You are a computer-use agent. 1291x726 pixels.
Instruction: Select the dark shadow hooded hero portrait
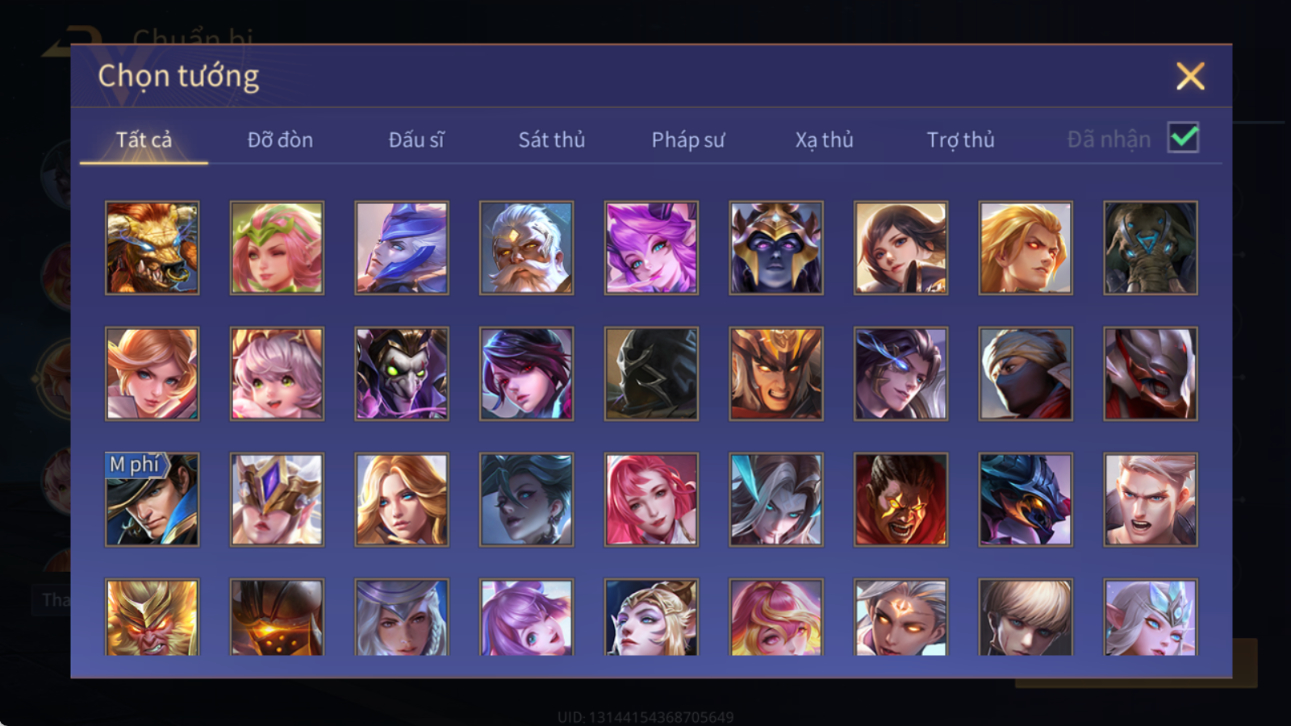(x=651, y=374)
